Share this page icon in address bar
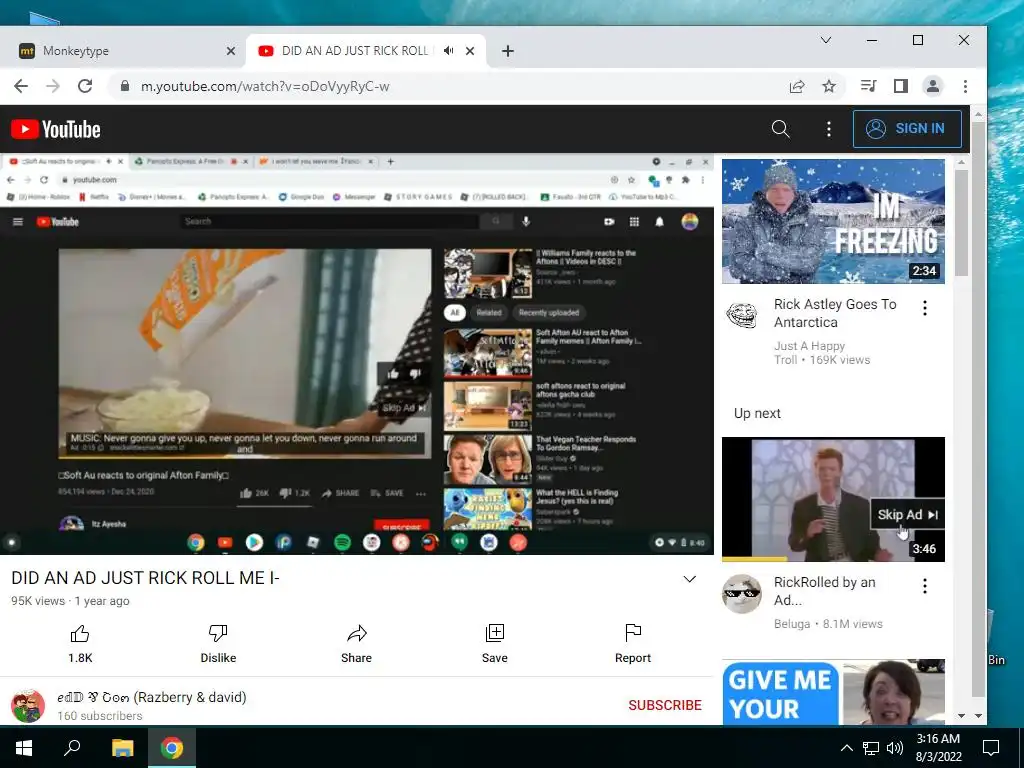Image resolution: width=1024 pixels, height=768 pixels. click(x=797, y=86)
